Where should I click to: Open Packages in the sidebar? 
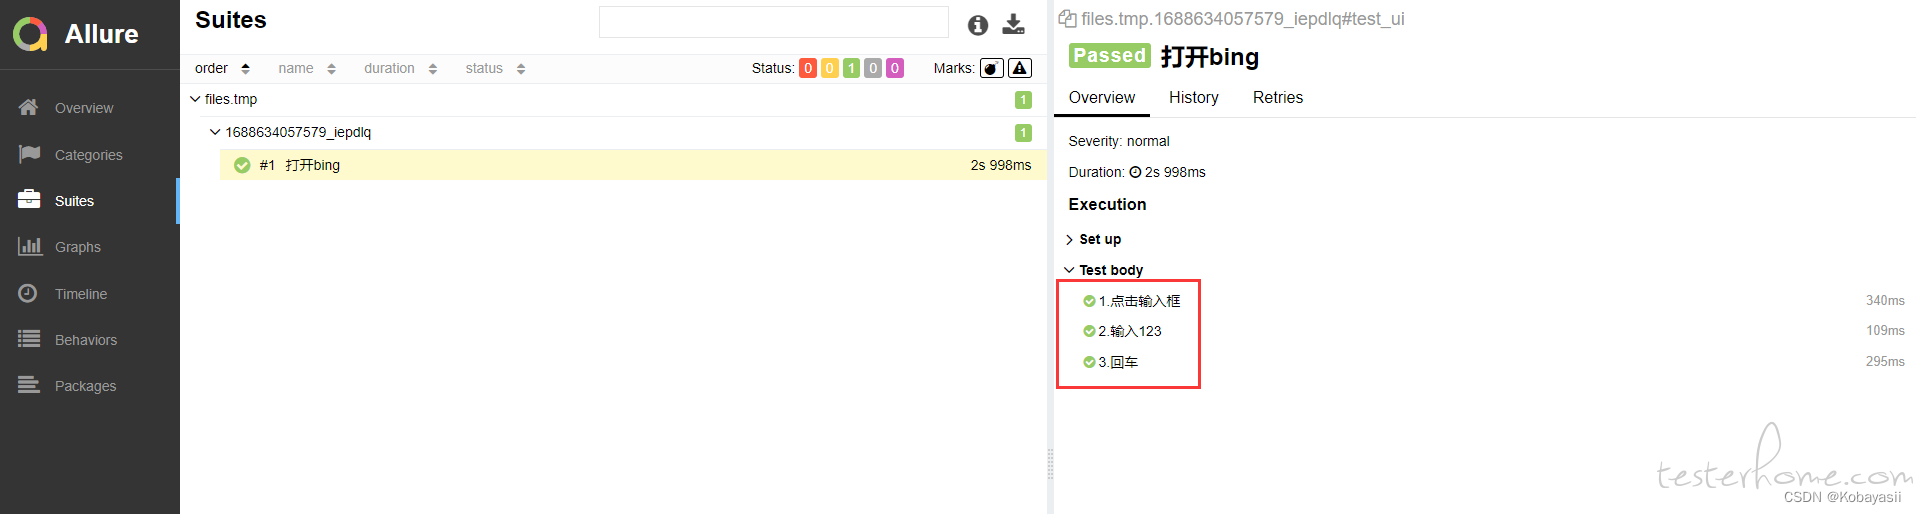pyautogui.click(x=85, y=386)
